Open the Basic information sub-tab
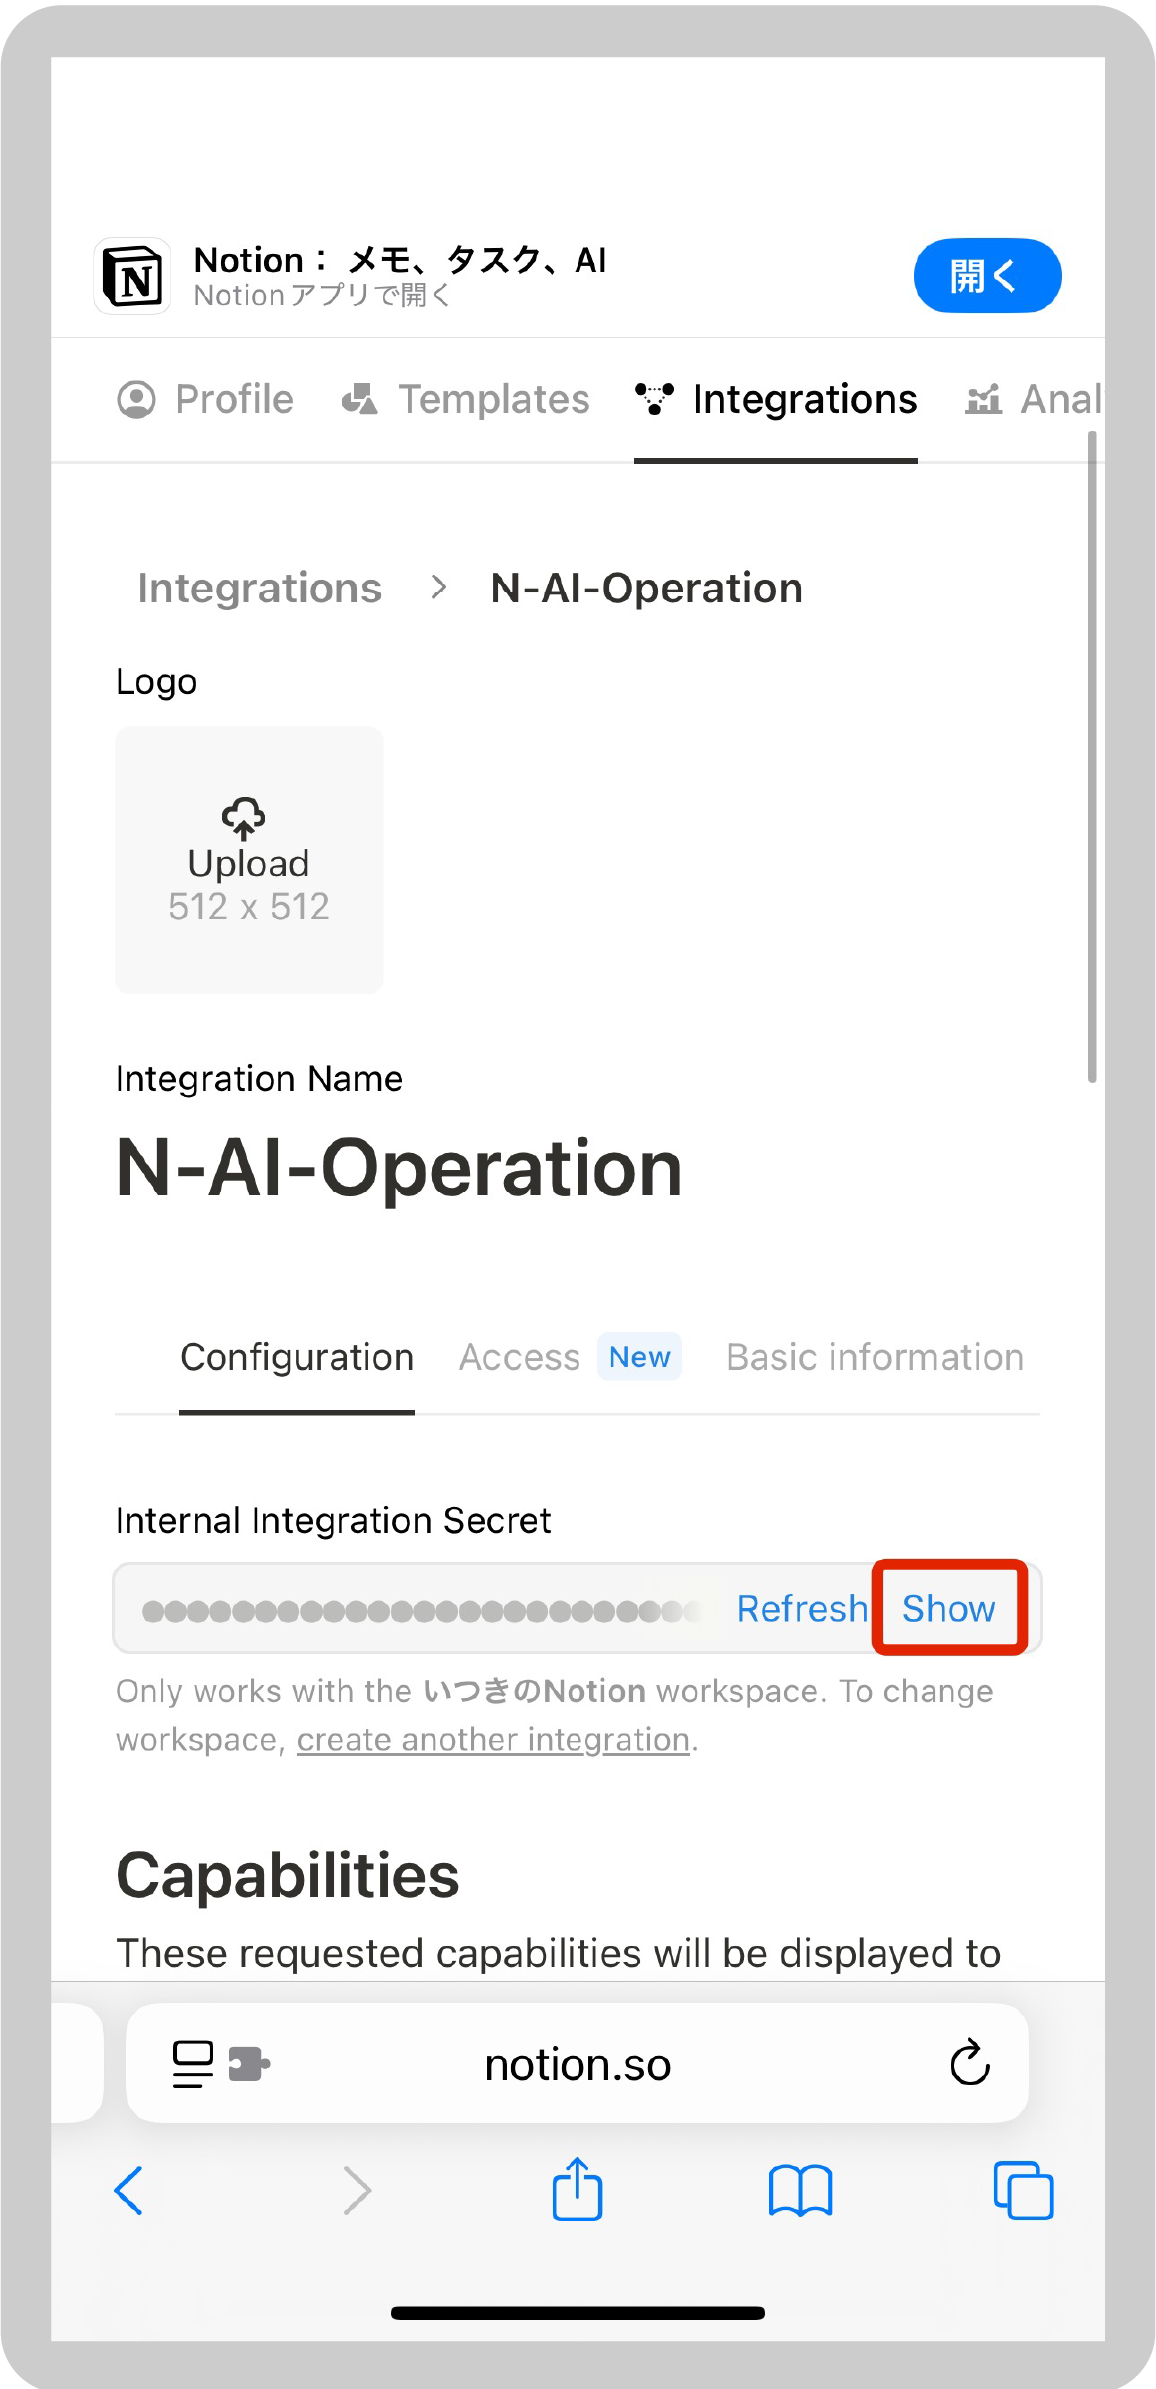 click(875, 1357)
